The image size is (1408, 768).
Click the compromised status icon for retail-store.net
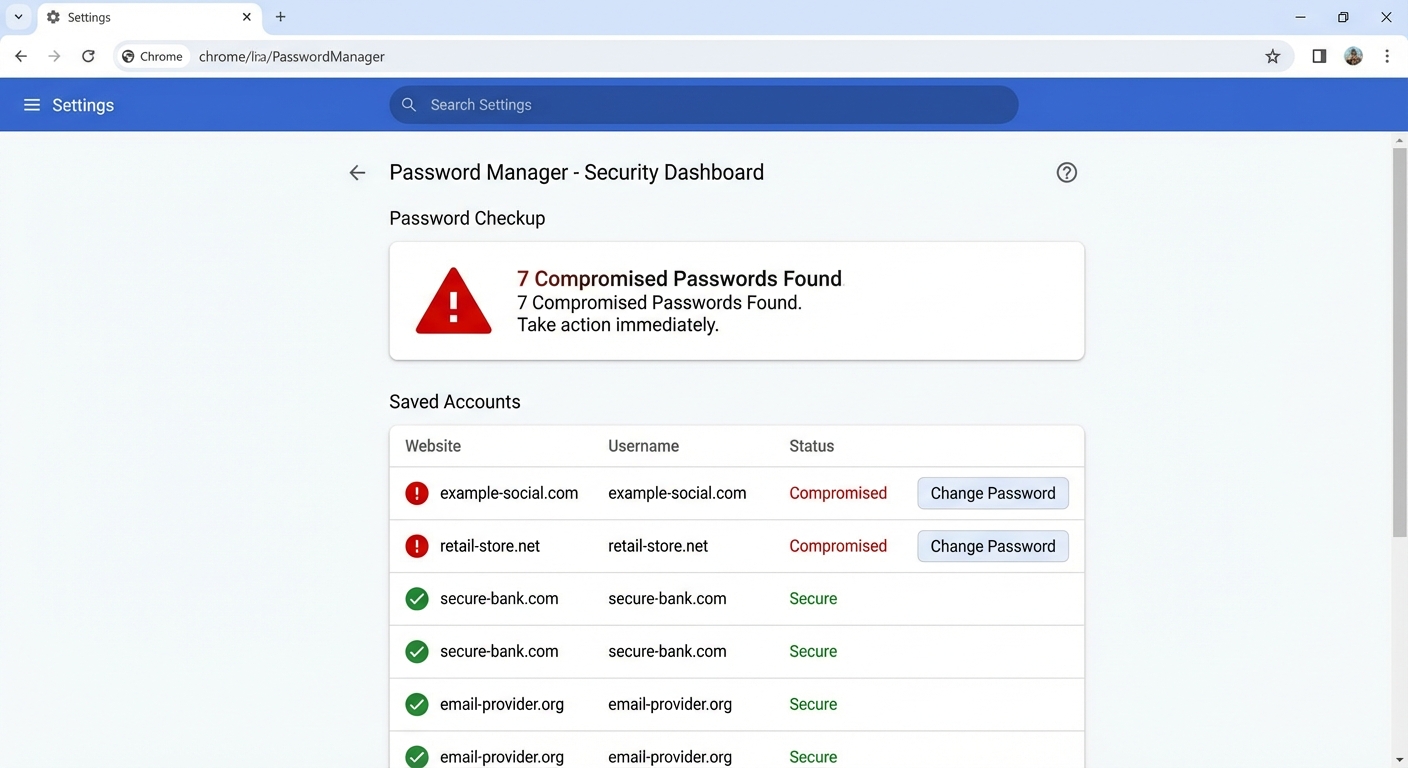pyautogui.click(x=417, y=546)
